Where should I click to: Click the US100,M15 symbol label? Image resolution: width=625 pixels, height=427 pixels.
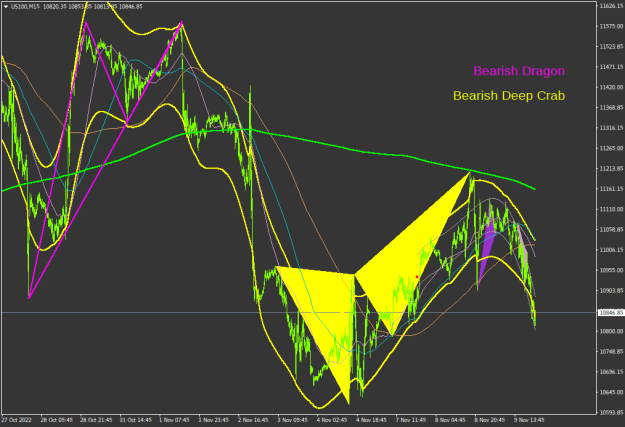point(25,6)
